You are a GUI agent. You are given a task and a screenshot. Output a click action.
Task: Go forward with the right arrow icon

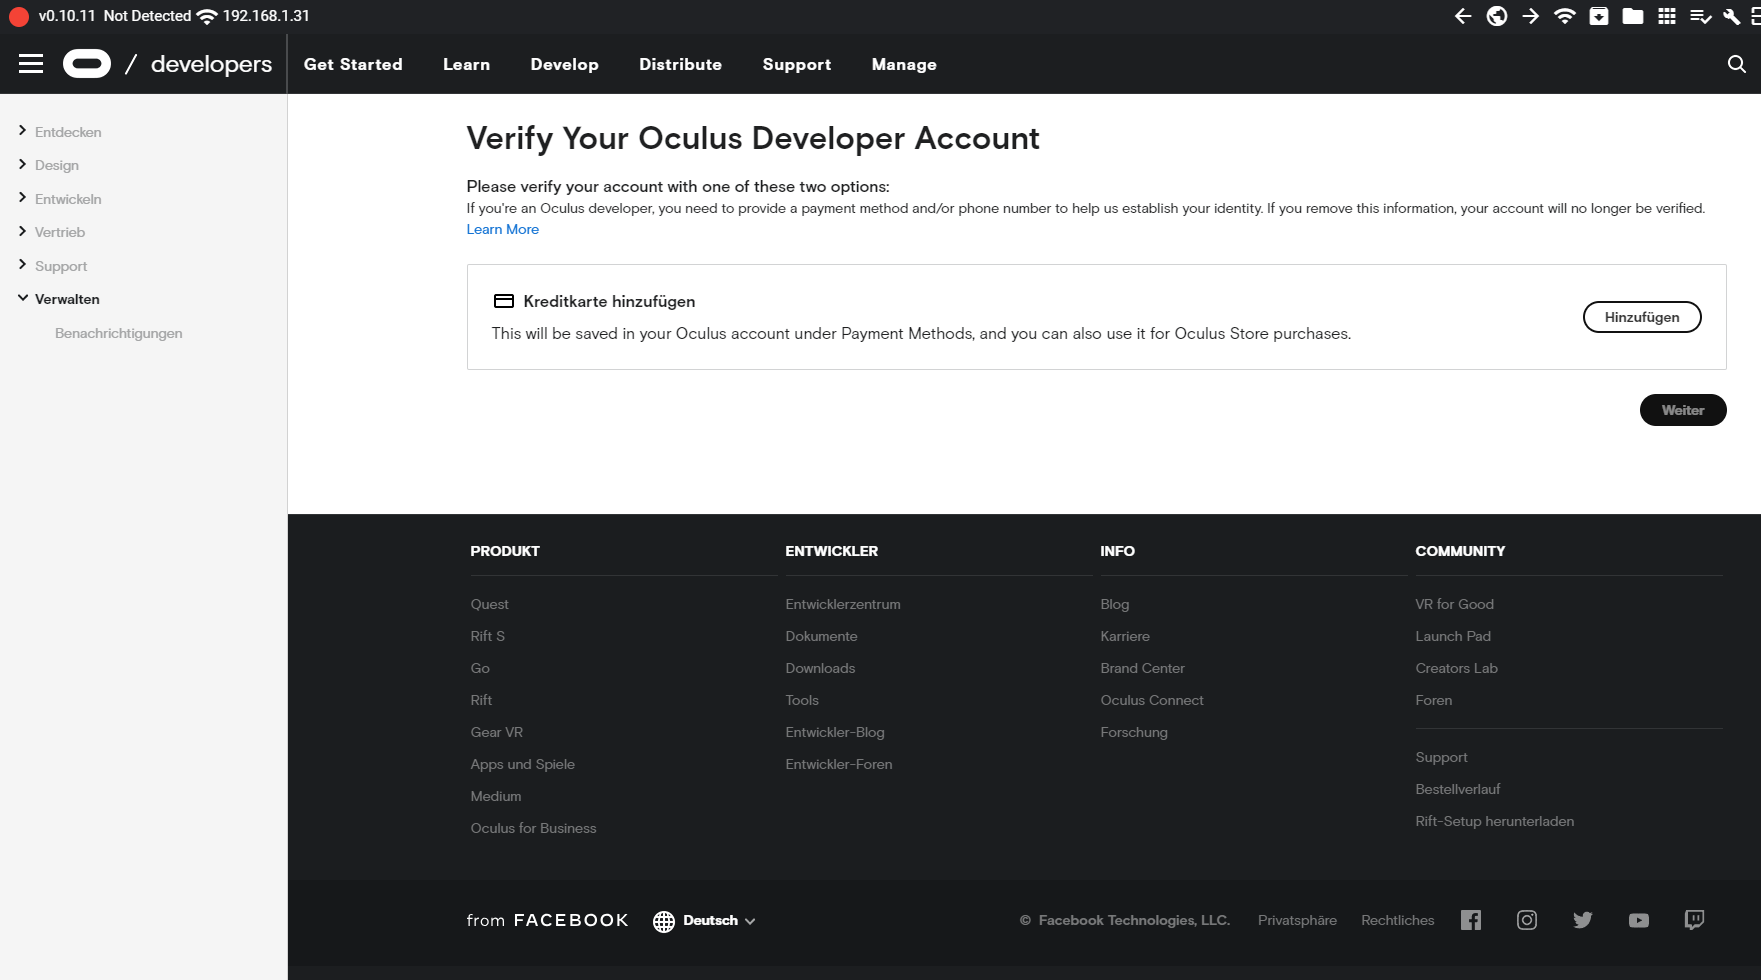click(x=1531, y=16)
